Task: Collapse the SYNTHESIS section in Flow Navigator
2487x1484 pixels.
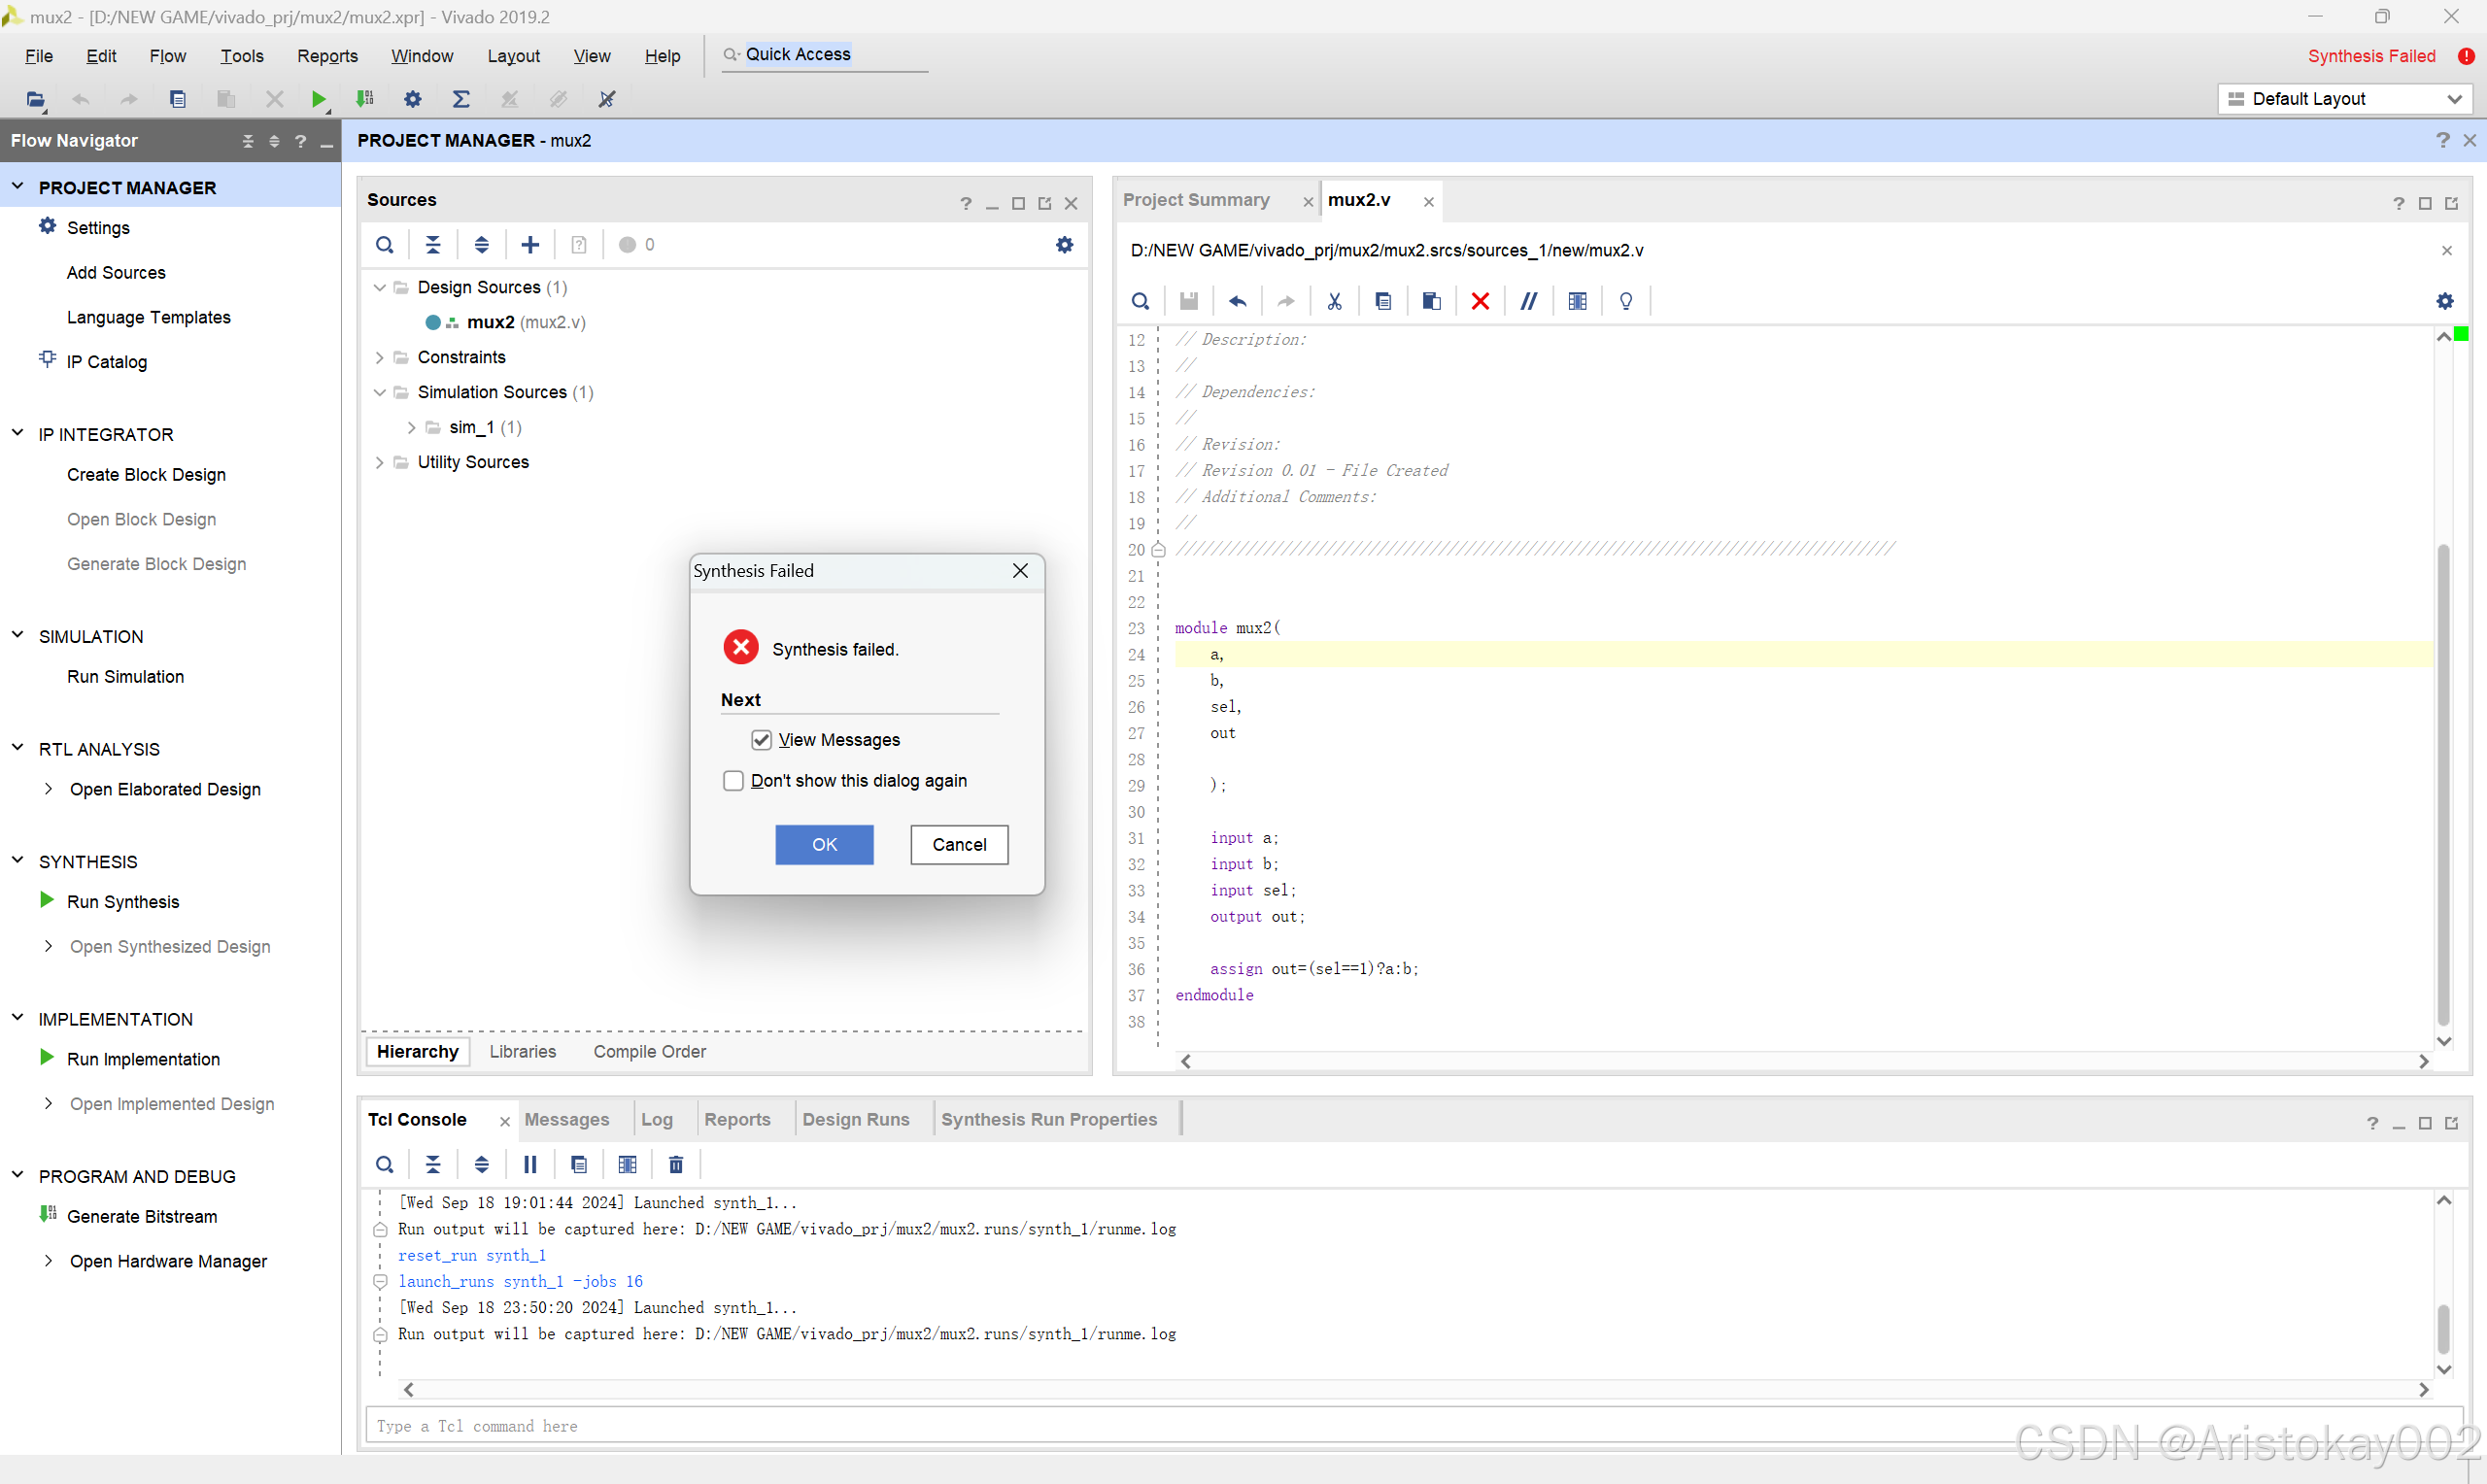Action: (18, 861)
